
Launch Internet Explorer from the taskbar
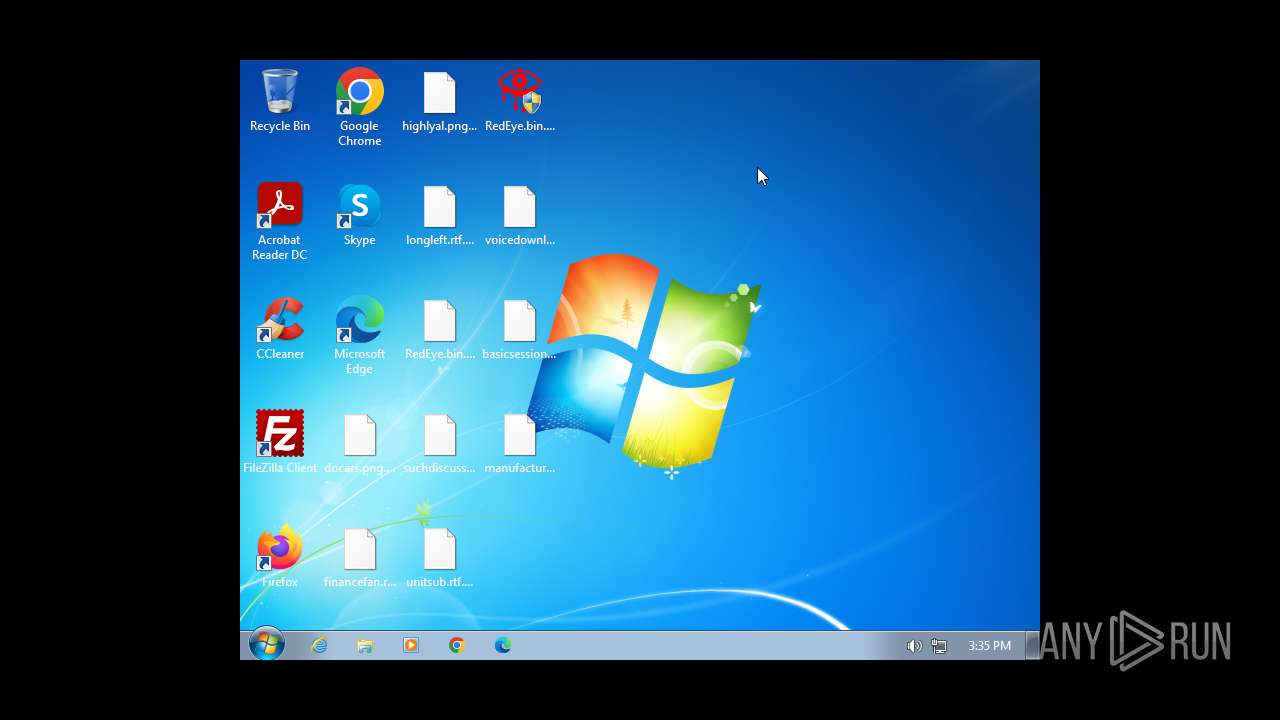coord(319,645)
